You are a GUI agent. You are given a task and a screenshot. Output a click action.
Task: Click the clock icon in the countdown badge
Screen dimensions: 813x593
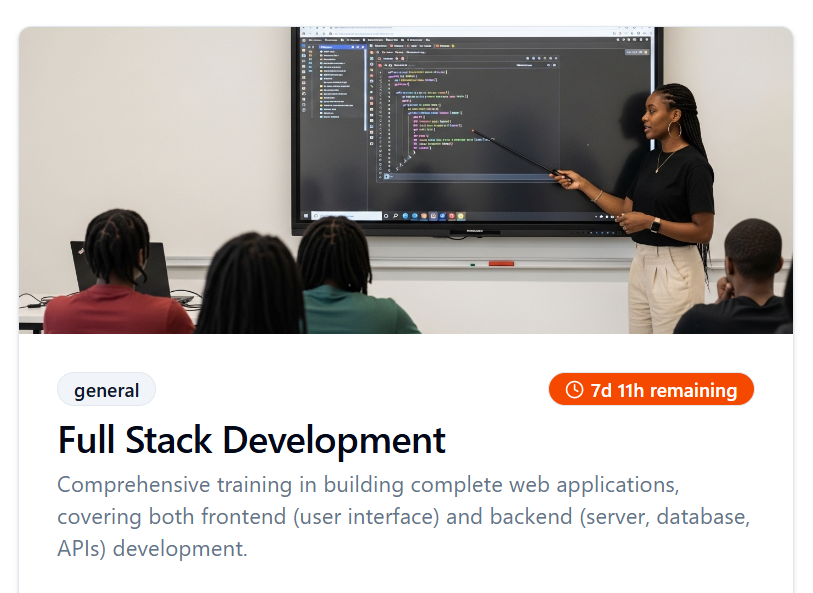point(574,390)
